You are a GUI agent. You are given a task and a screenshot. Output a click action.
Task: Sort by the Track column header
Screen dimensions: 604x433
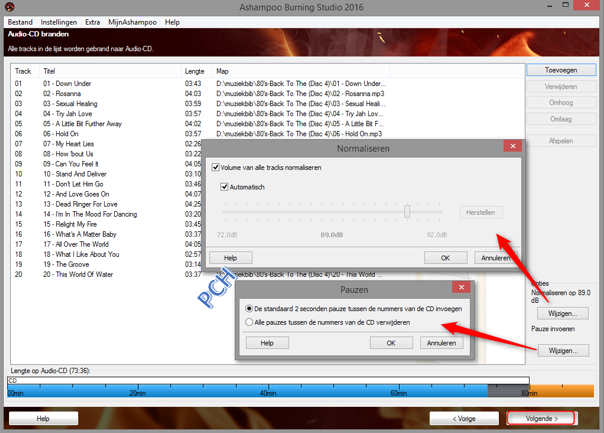click(x=23, y=71)
